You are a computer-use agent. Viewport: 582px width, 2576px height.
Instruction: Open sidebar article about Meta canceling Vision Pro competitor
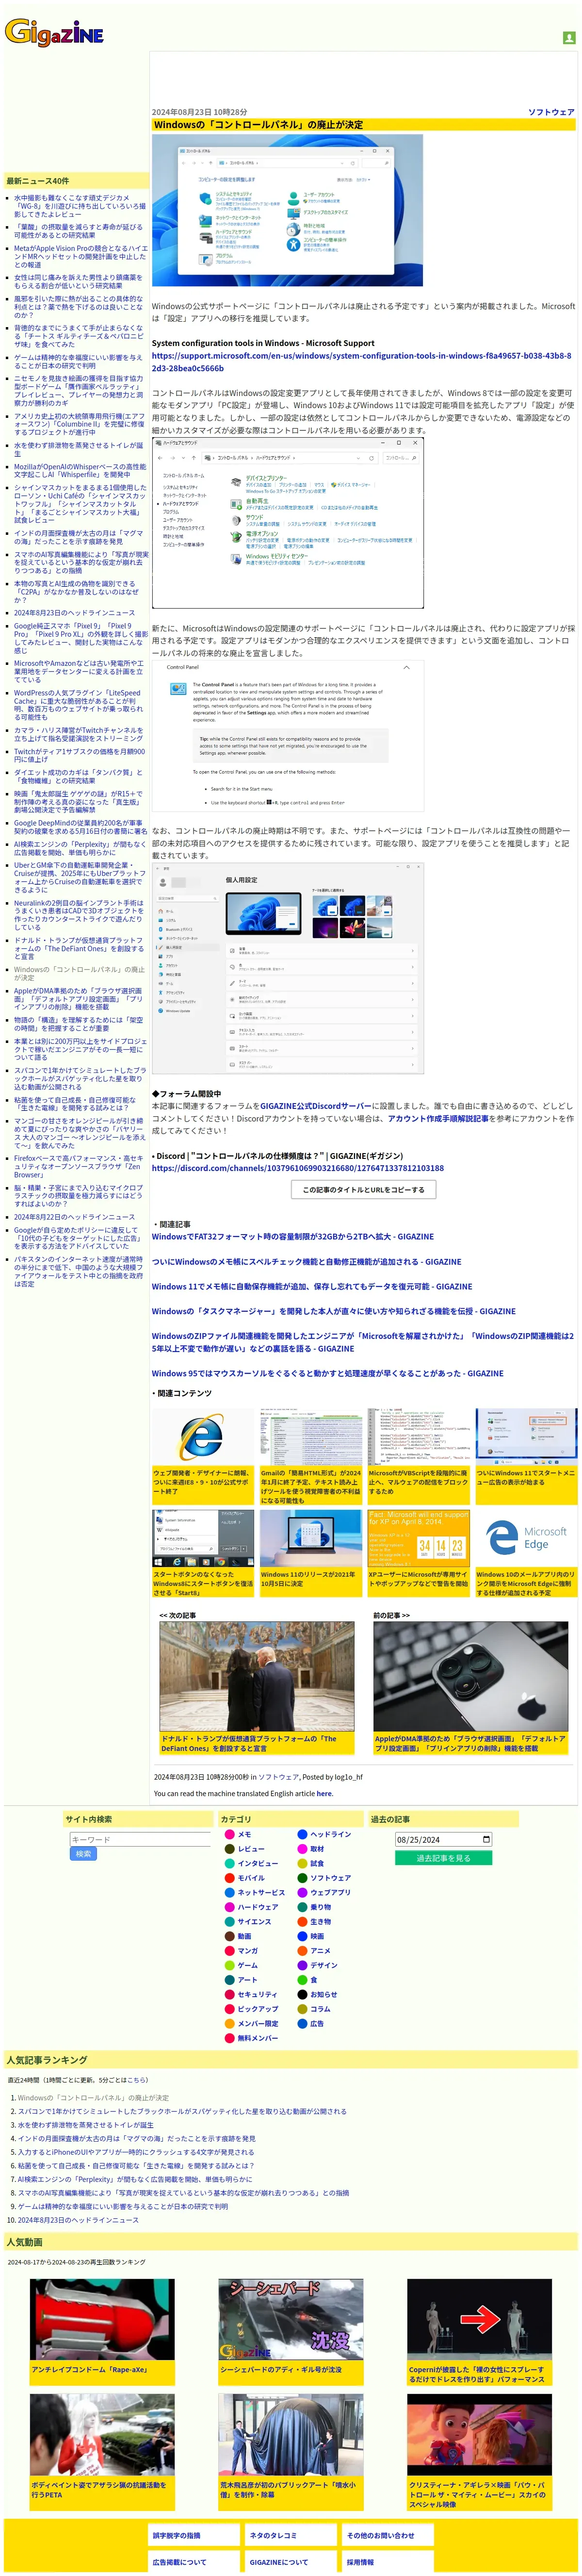point(80,256)
